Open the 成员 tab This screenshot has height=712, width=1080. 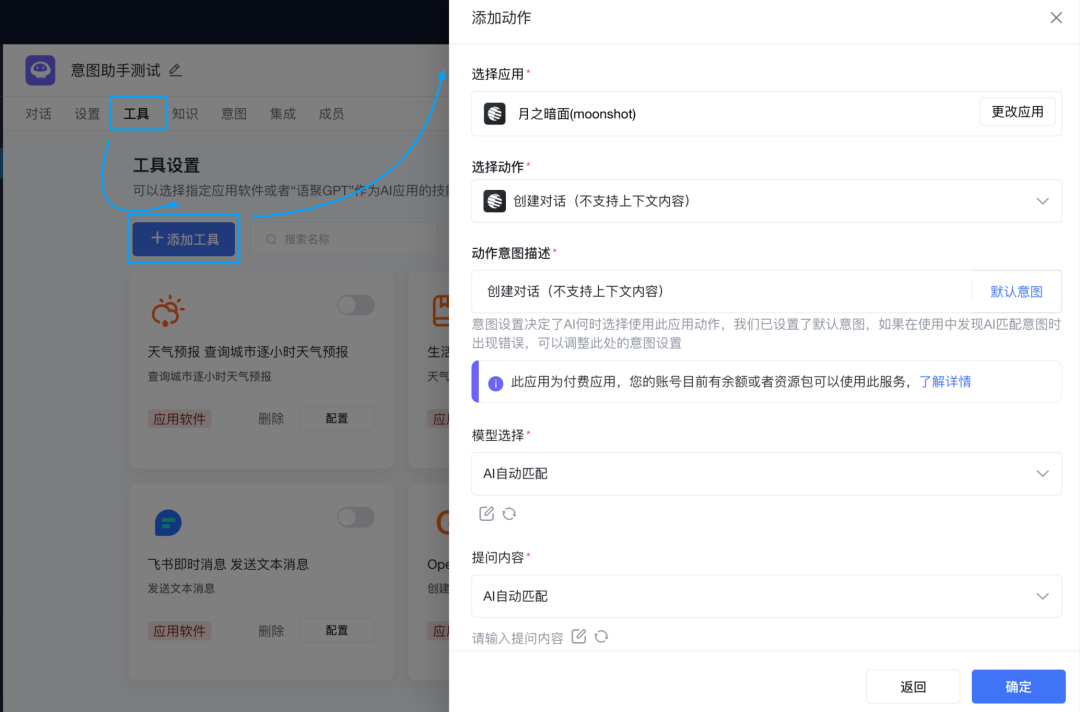[331, 114]
